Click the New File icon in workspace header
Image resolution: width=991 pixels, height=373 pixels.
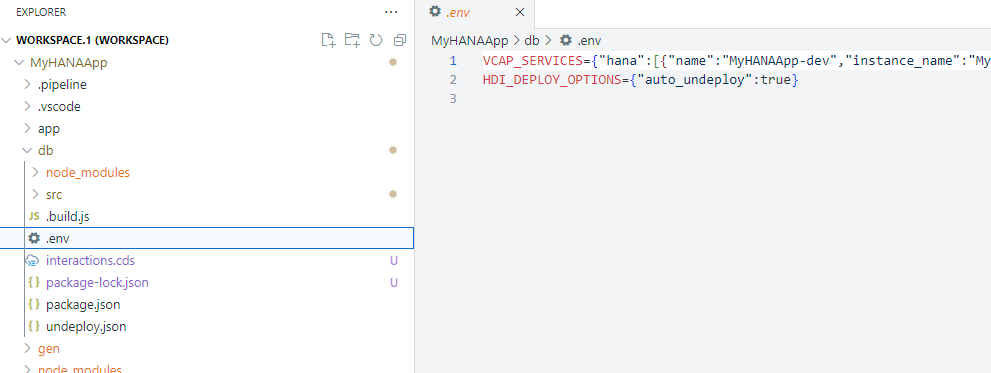click(328, 40)
